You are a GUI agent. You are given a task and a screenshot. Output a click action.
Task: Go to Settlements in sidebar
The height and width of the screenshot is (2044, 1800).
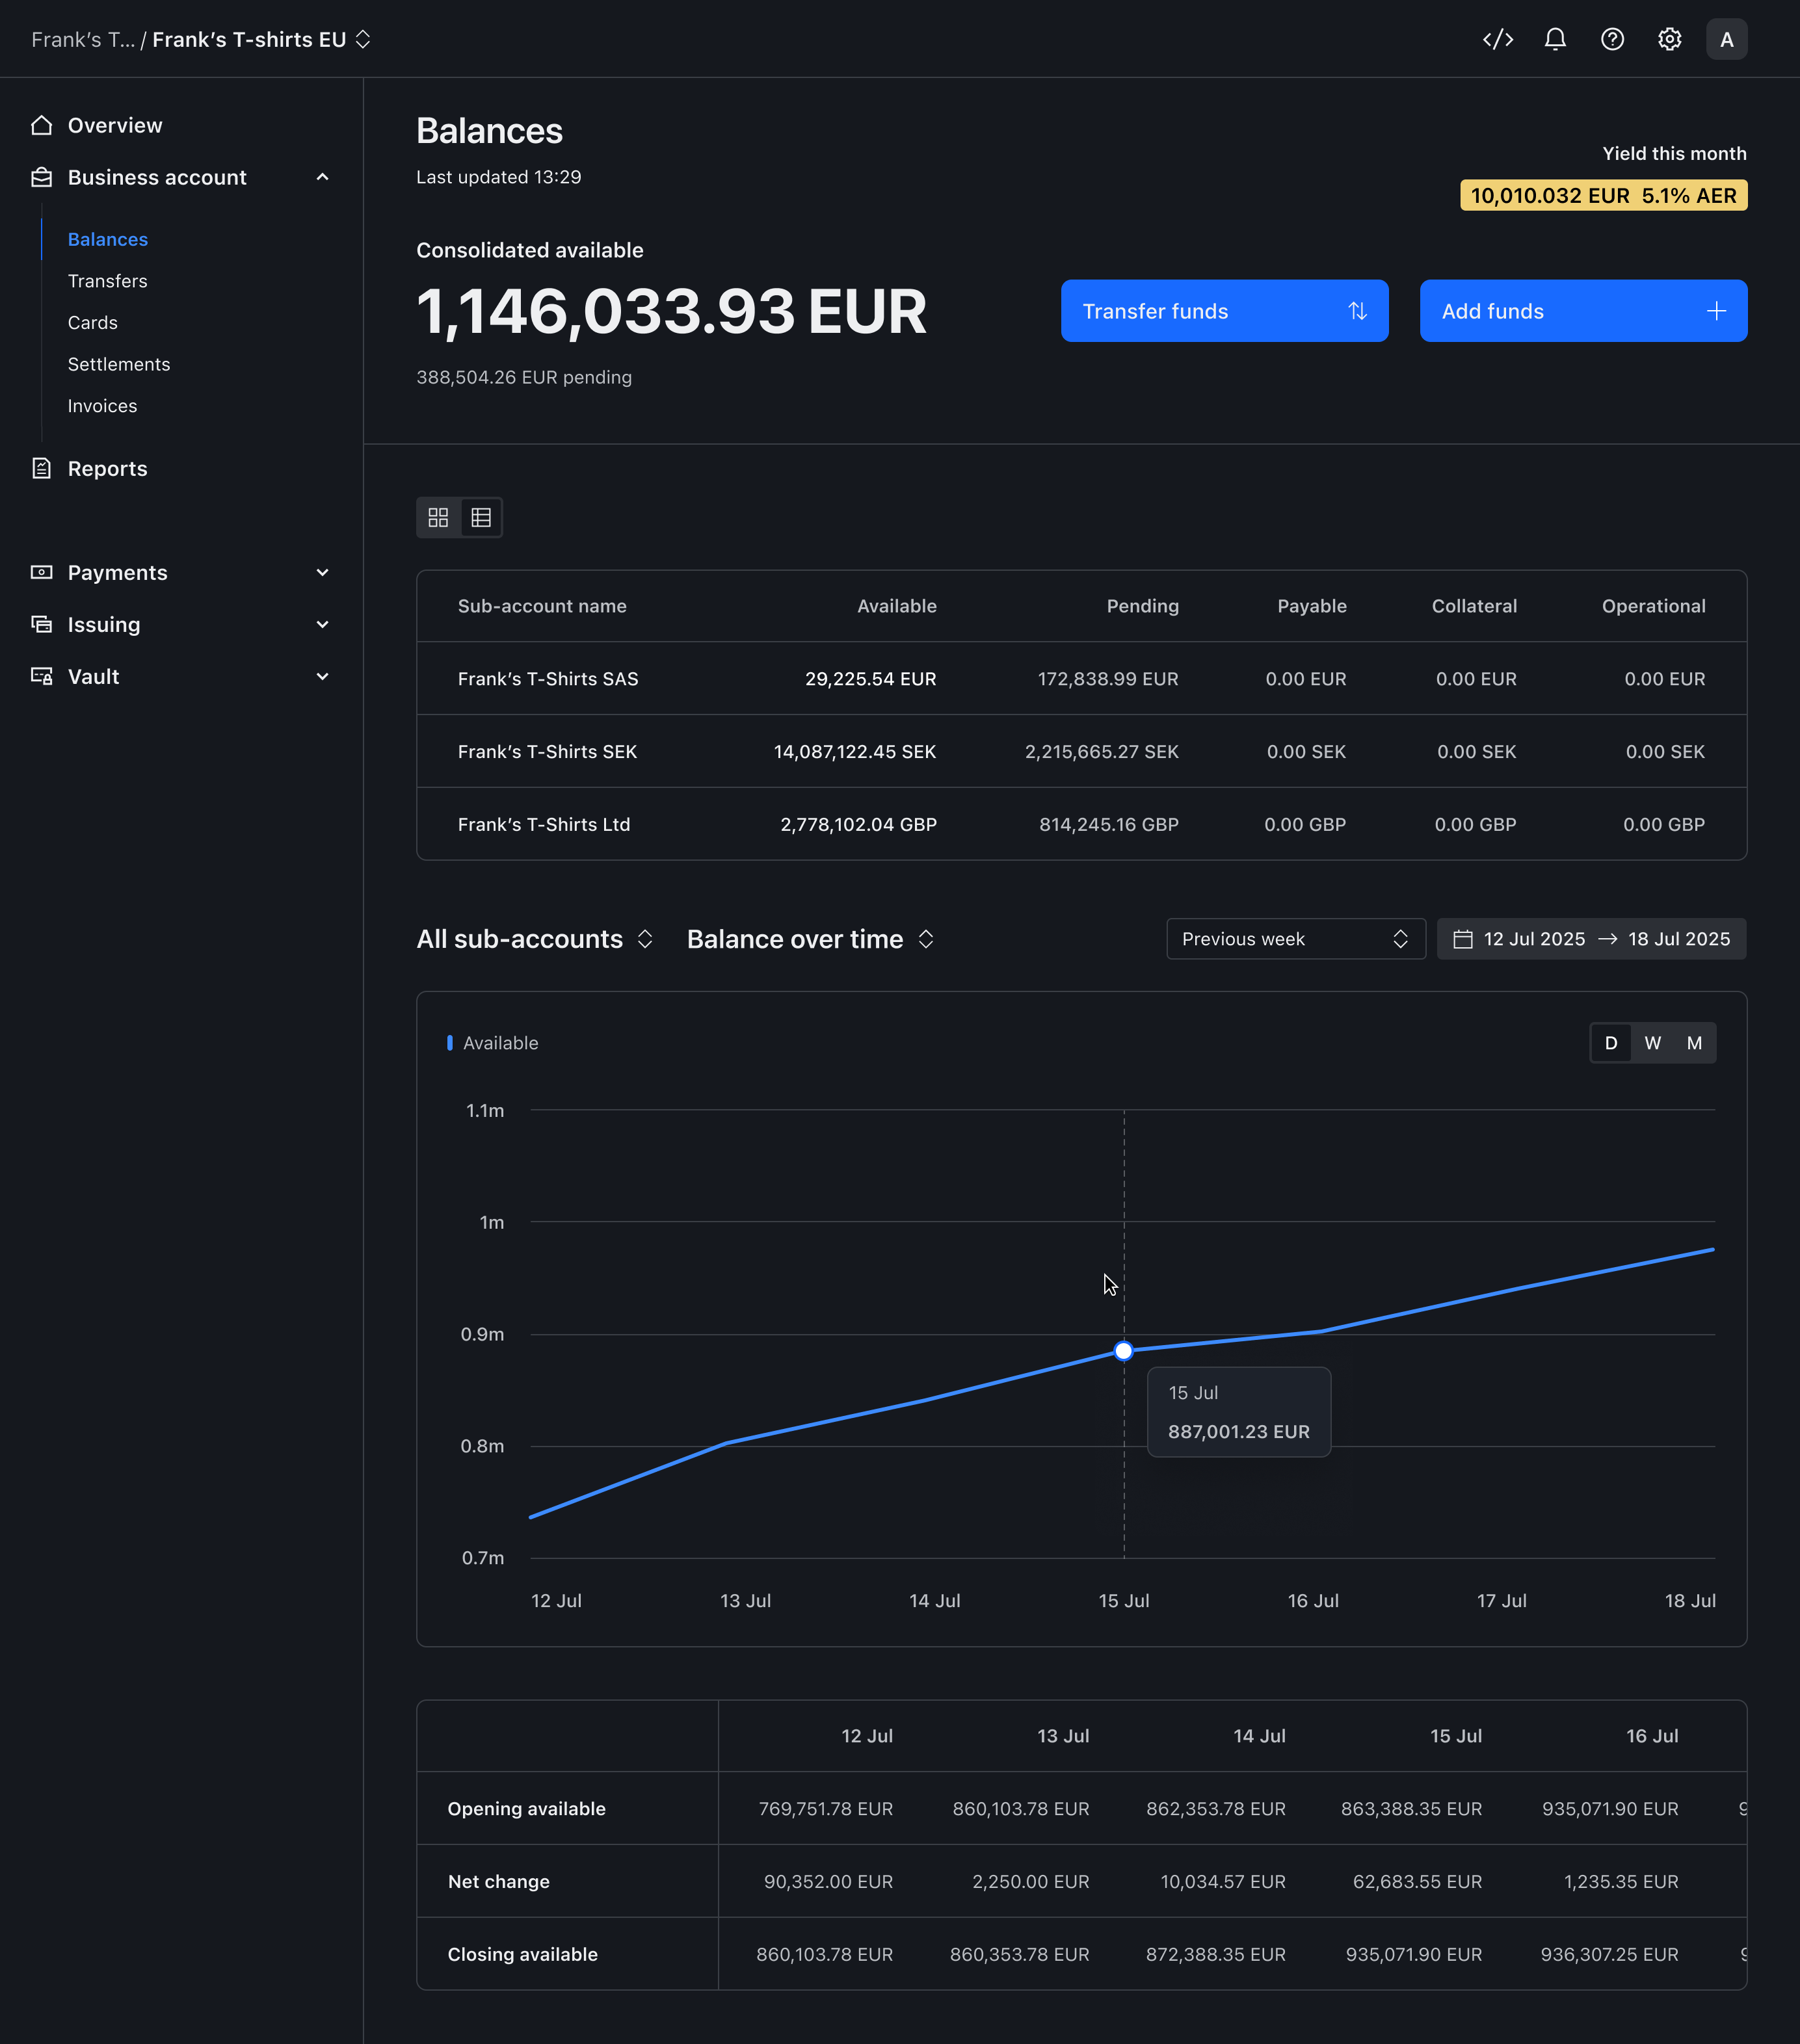tap(119, 364)
